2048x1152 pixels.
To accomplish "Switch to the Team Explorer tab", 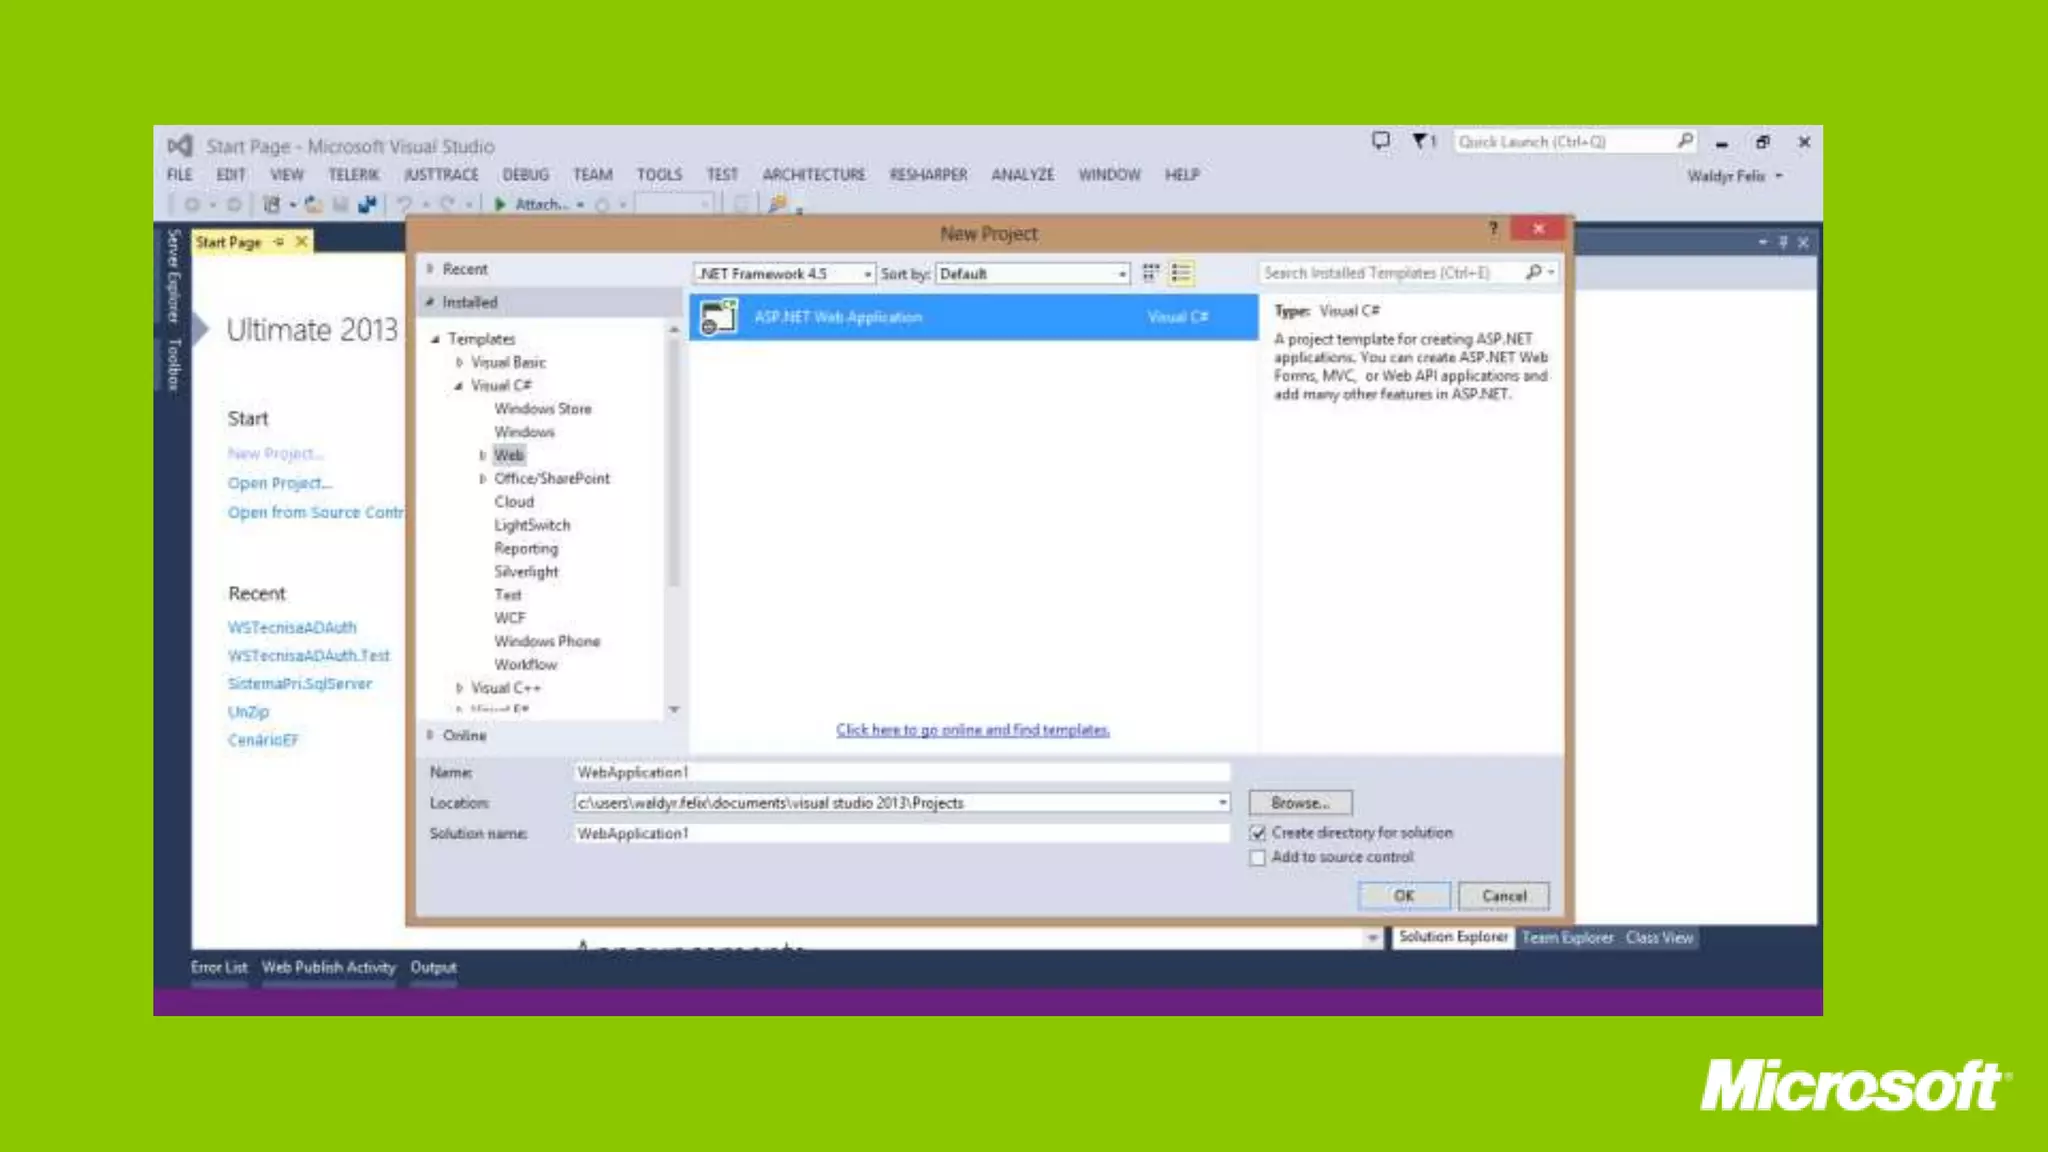I will (1567, 938).
